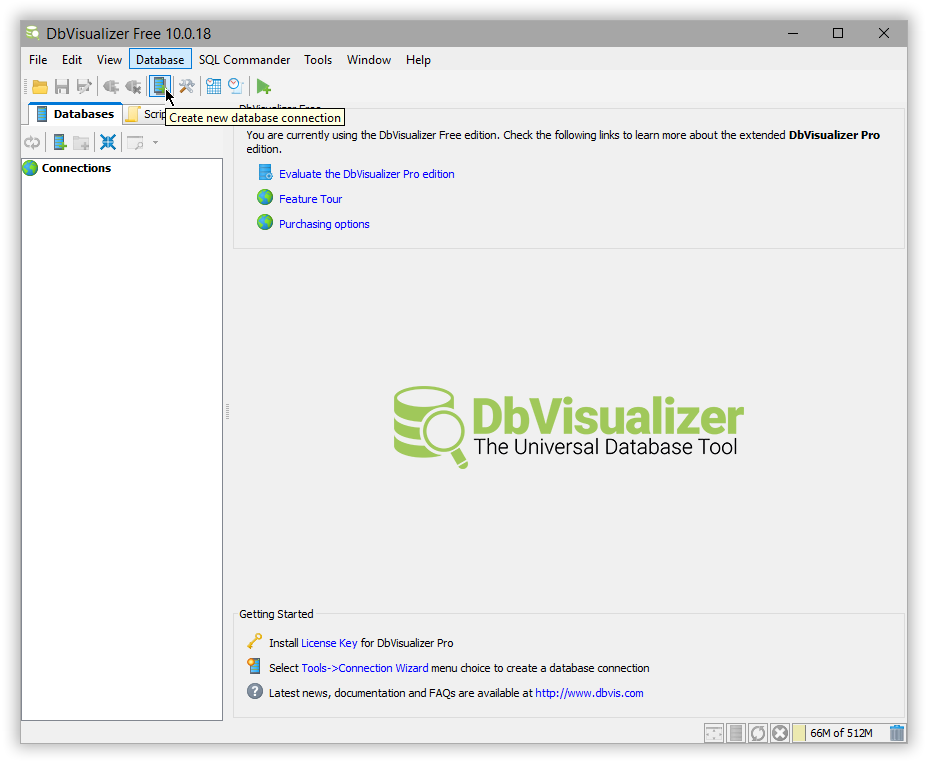Click the Feature Tour link
The height and width of the screenshot is (764, 928).
coord(310,199)
